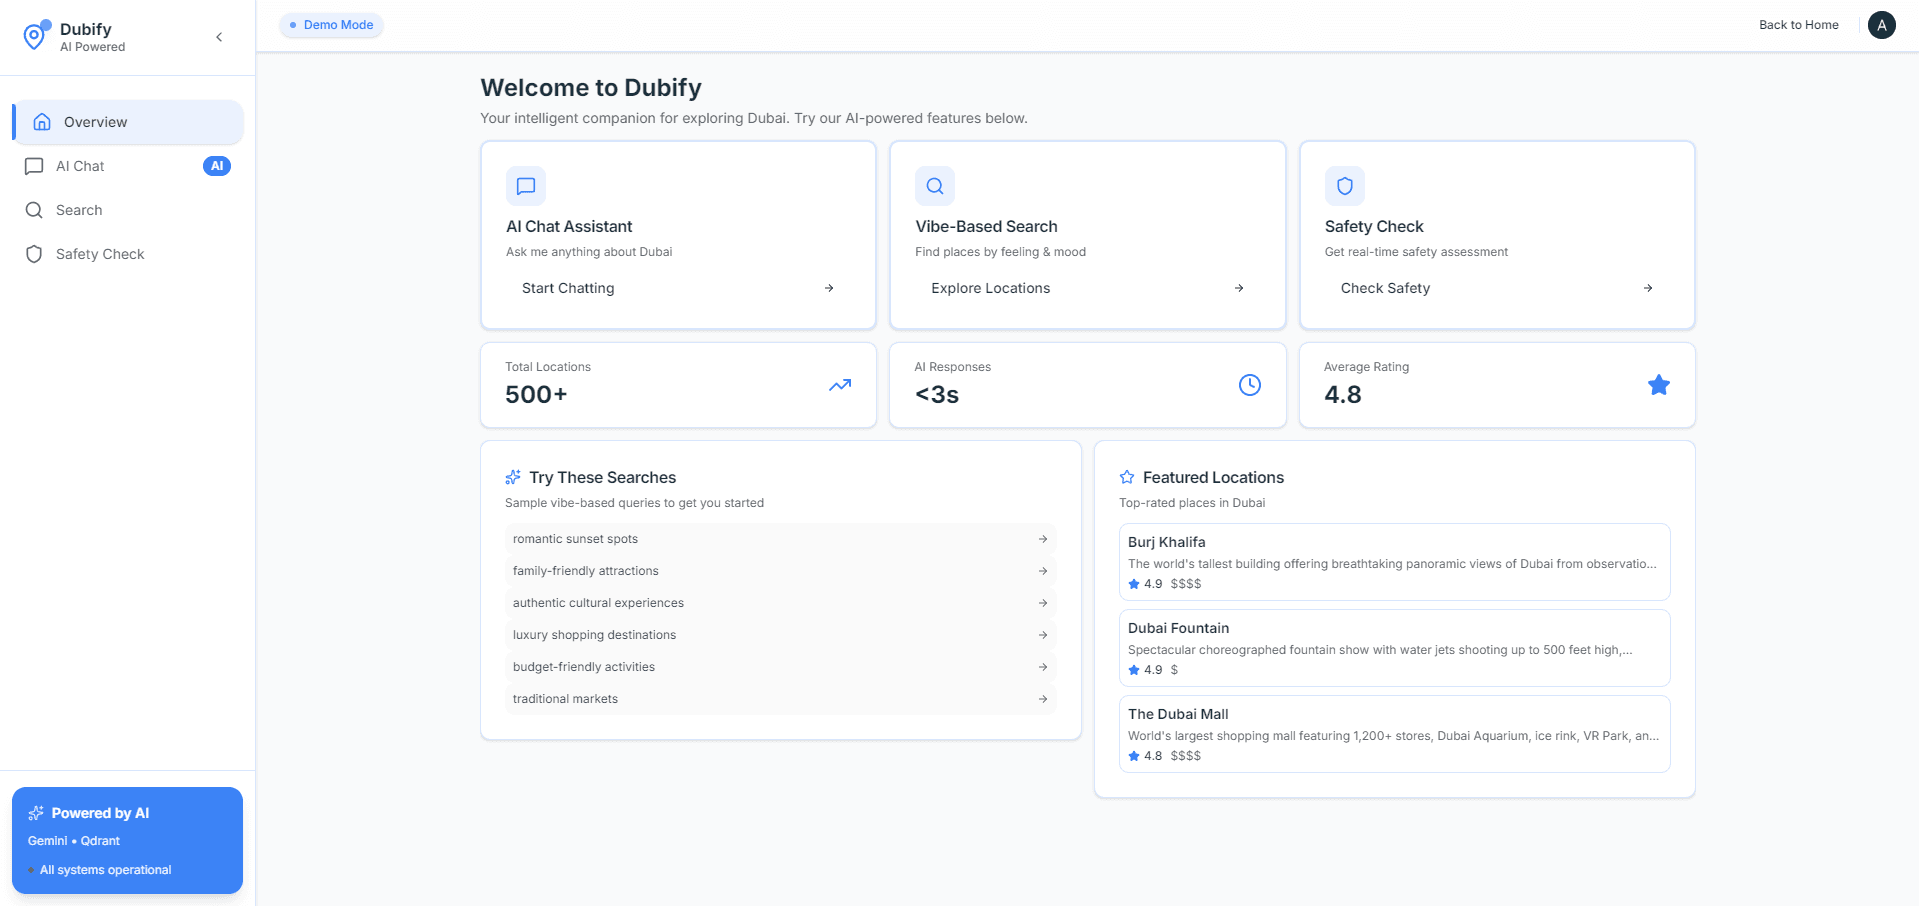Switch to the Safety Check sidebar item
The height and width of the screenshot is (906, 1919).
click(x=99, y=254)
